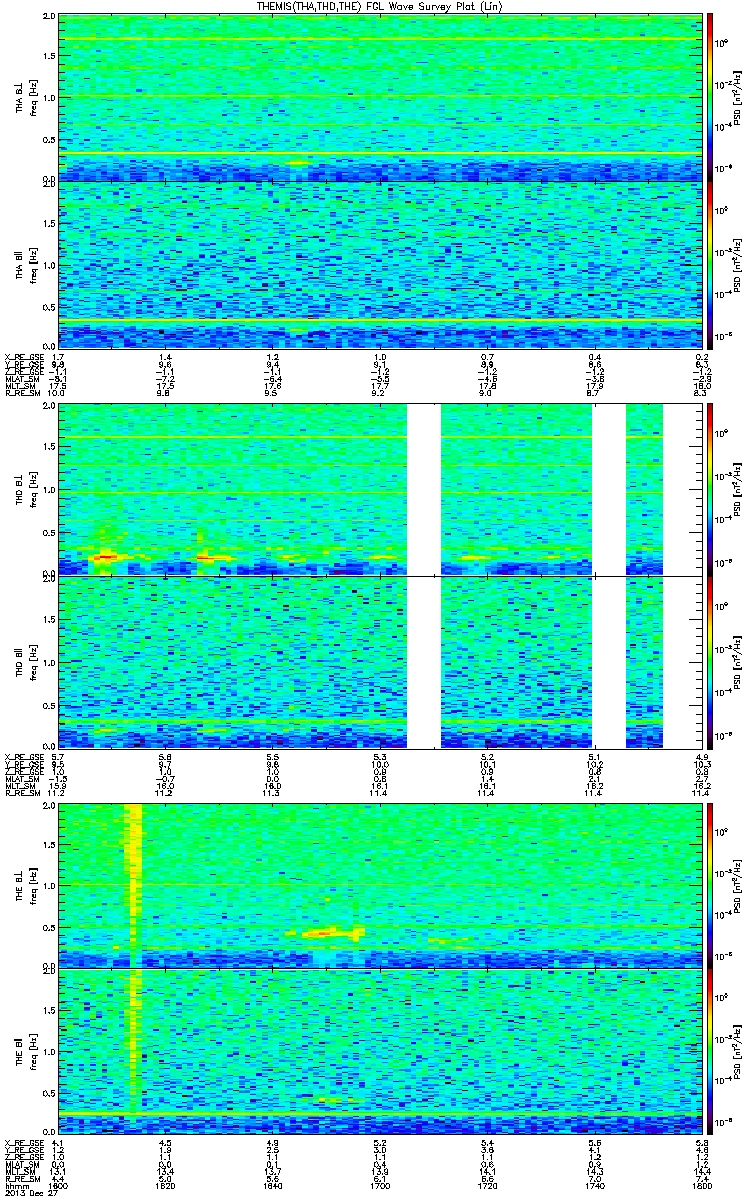Screen dimensions: 750x1200
Task: Click the plot title THEMIS FGL Wave Survey
Action: 375,7
